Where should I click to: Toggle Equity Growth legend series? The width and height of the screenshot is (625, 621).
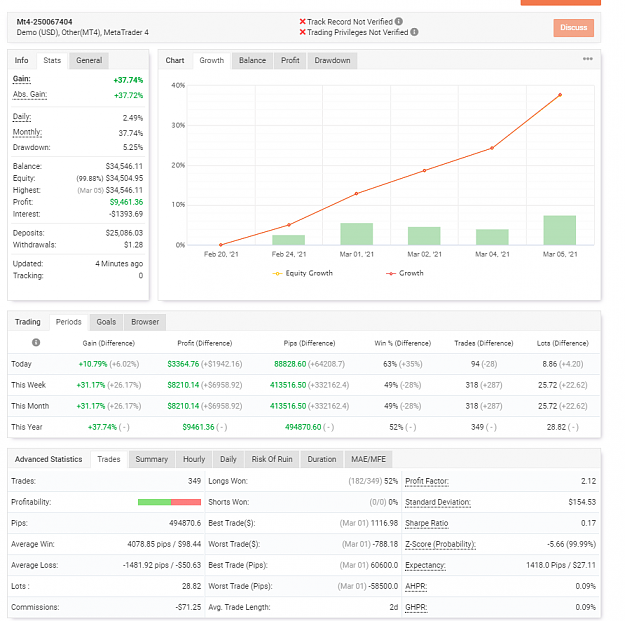pos(303,273)
